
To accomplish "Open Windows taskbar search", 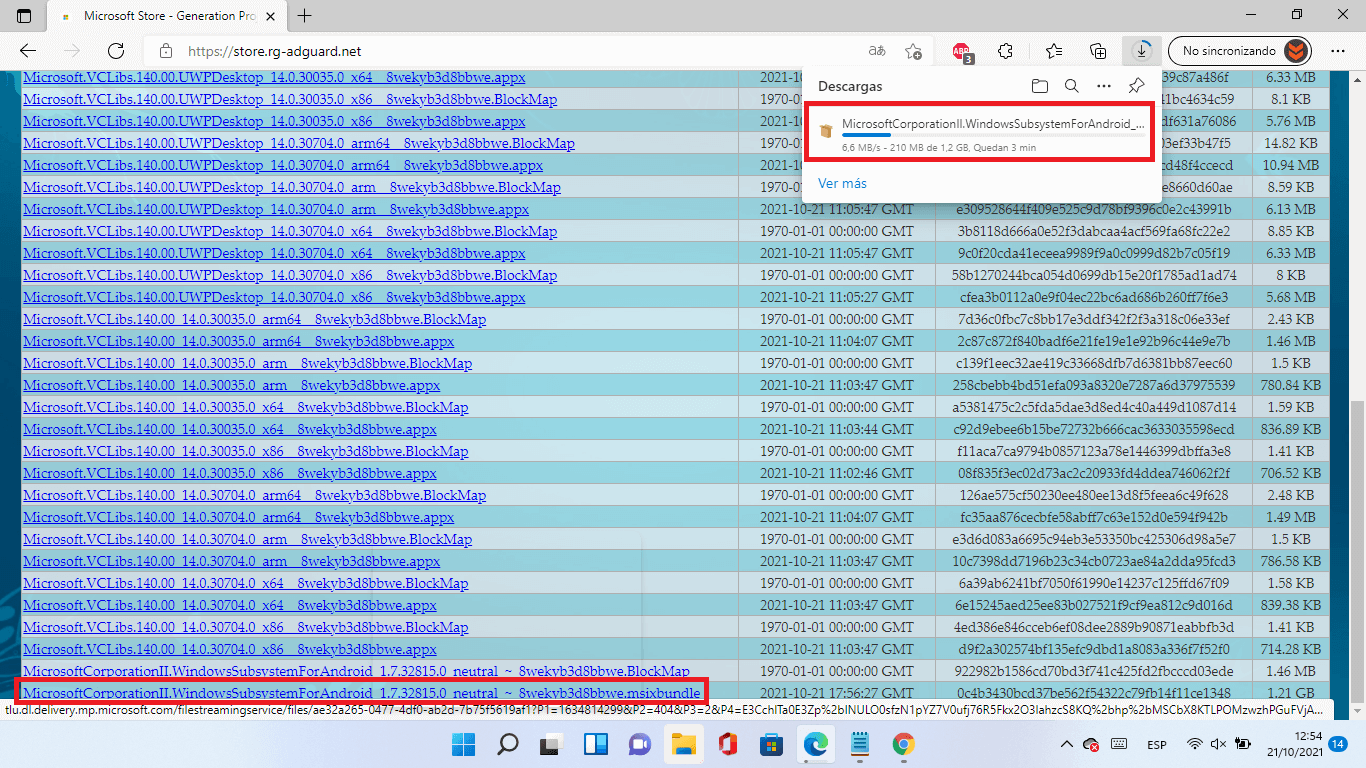I will pyautogui.click(x=507, y=744).
